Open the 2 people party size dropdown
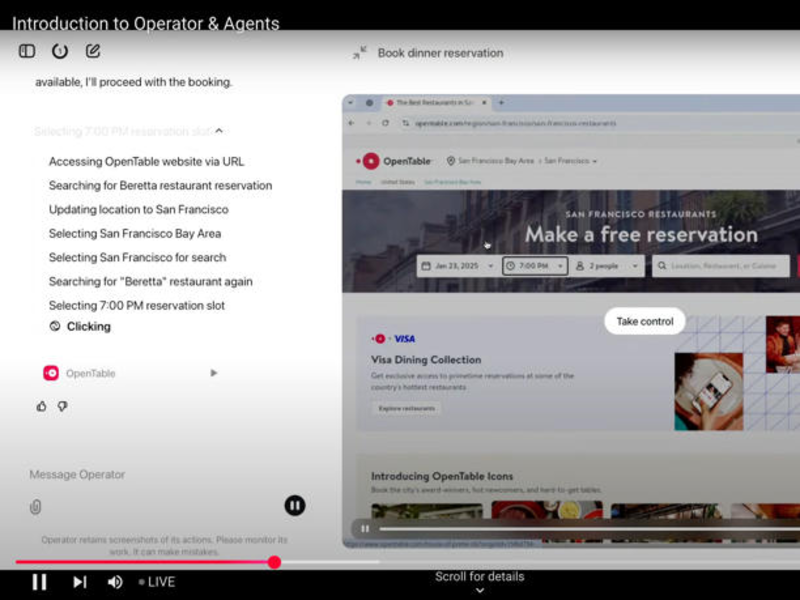800x600 pixels. [x=608, y=266]
